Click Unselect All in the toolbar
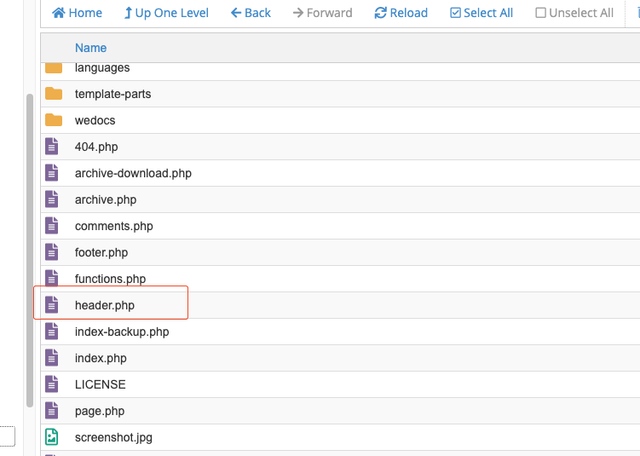The image size is (640, 456). click(x=574, y=13)
